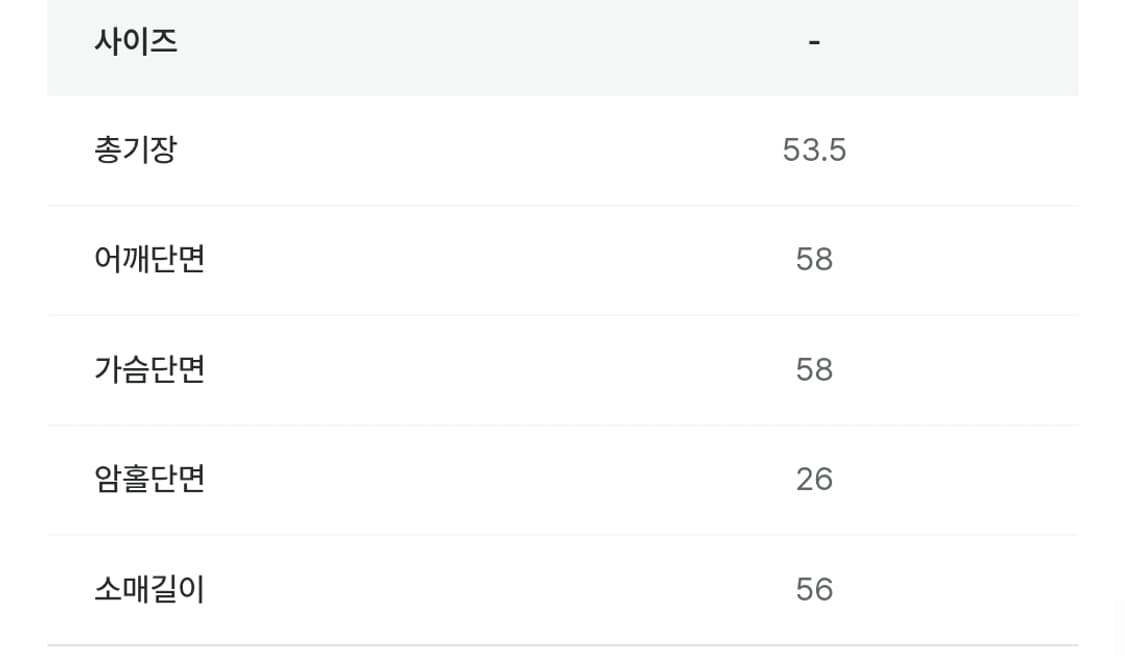
Task: Select the 가슴단면 label
Action: coord(150,370)
